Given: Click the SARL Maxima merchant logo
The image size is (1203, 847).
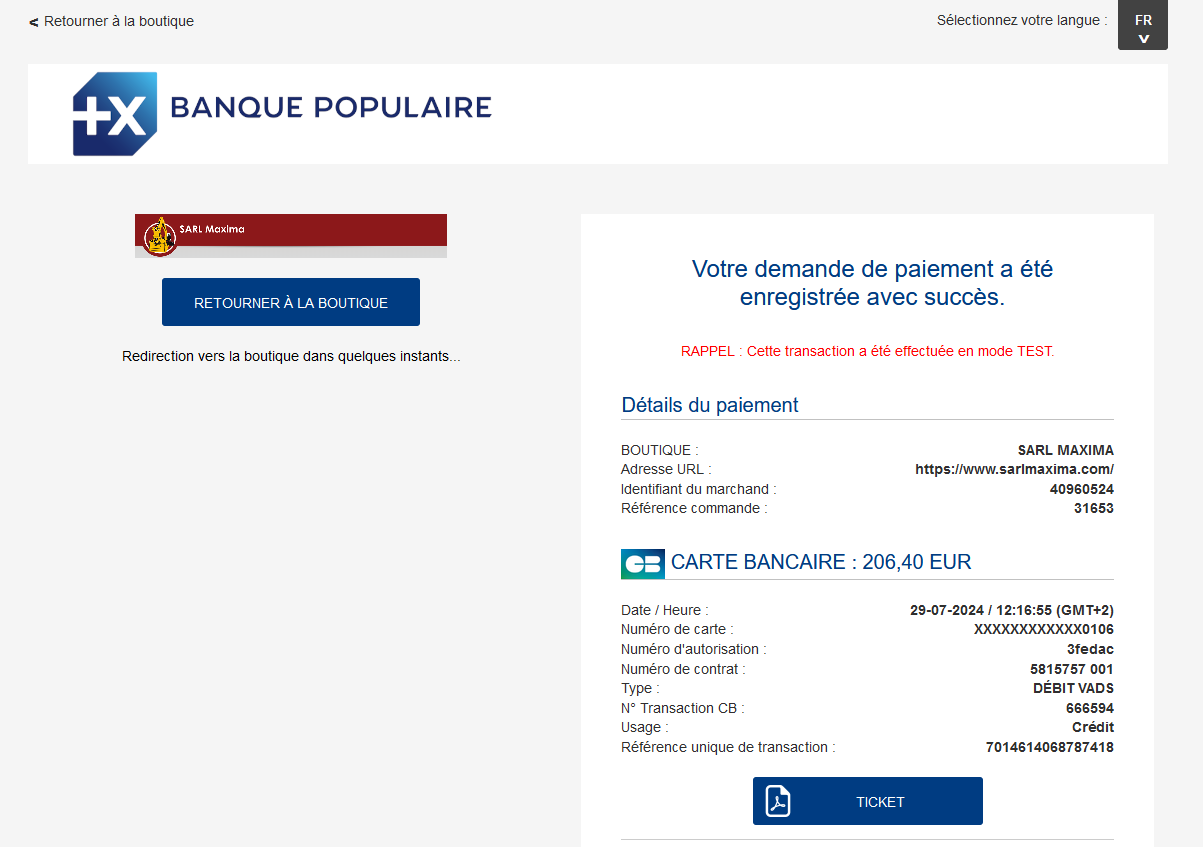Looking at the screenshot, I should [159, 236].
